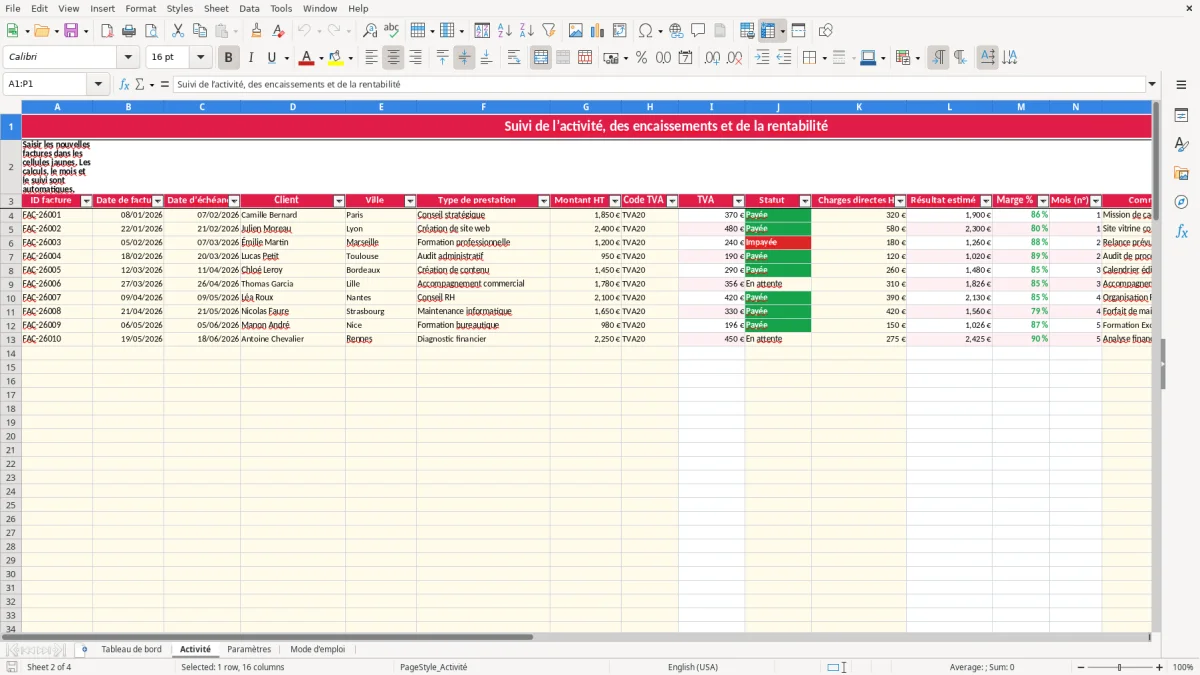Screen dimensions: 1200x675
Task: Click the horizontal scrollbar
Action: (x=270, y=636)
